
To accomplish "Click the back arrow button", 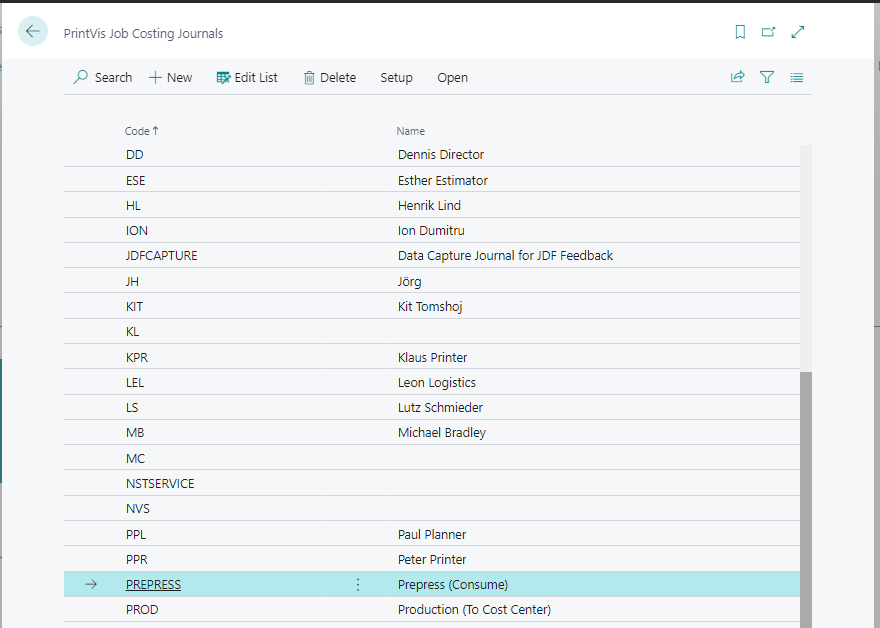I will (33, 32).
